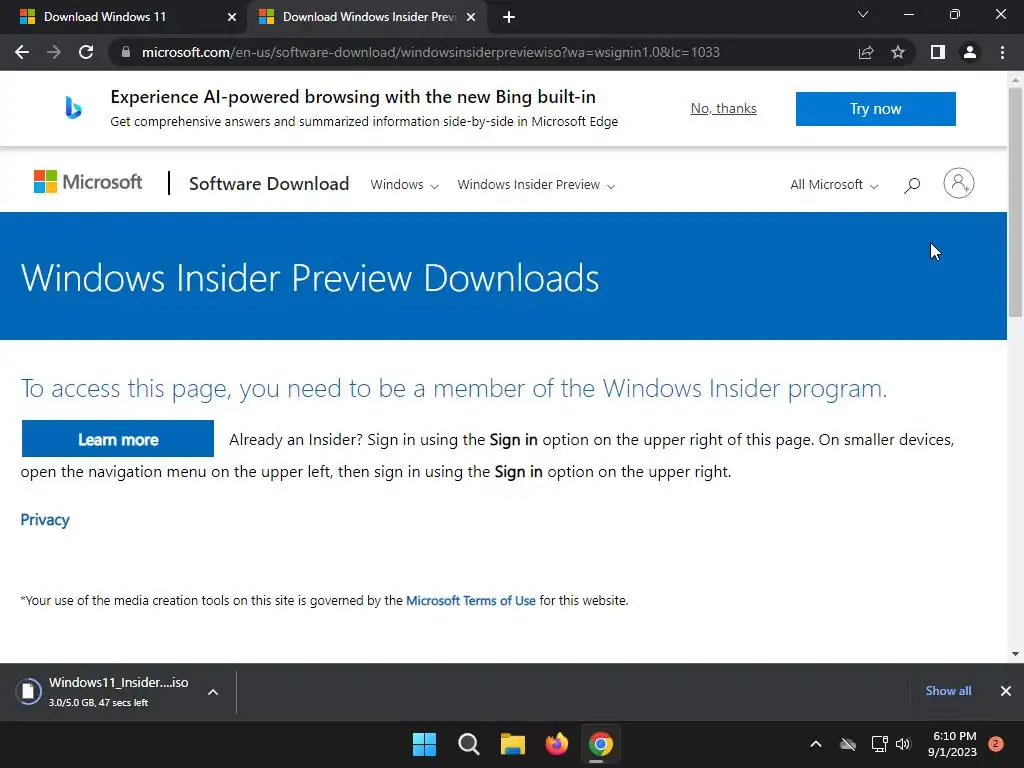Click the browser forward arrow

[54, 52]
